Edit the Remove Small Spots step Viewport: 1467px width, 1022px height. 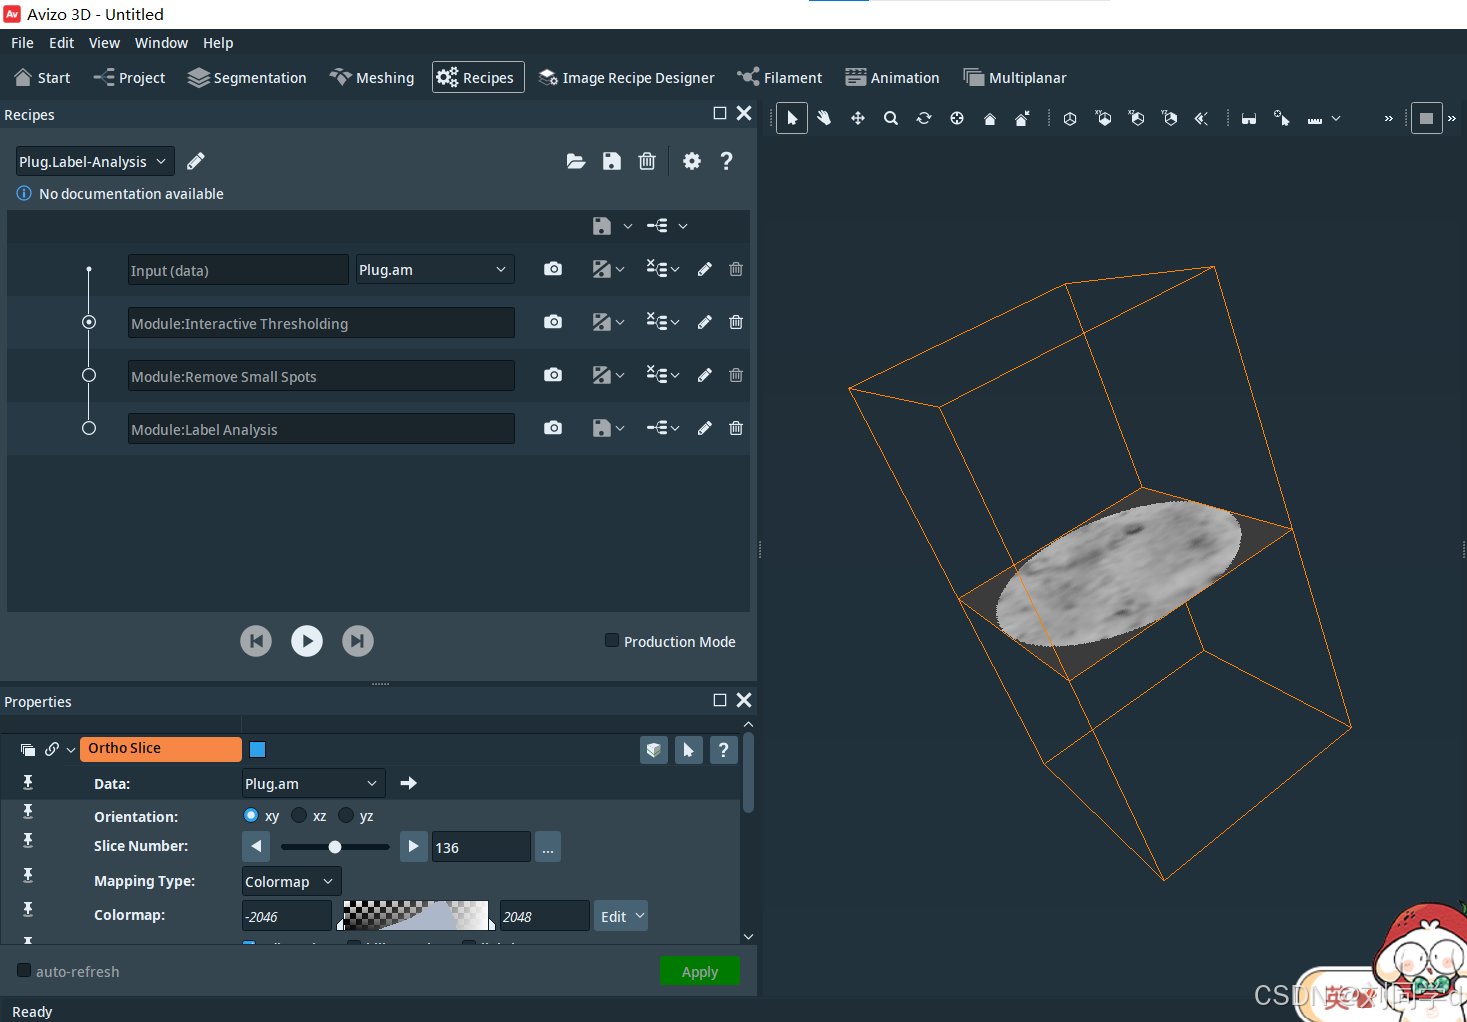tap(705, 375)
